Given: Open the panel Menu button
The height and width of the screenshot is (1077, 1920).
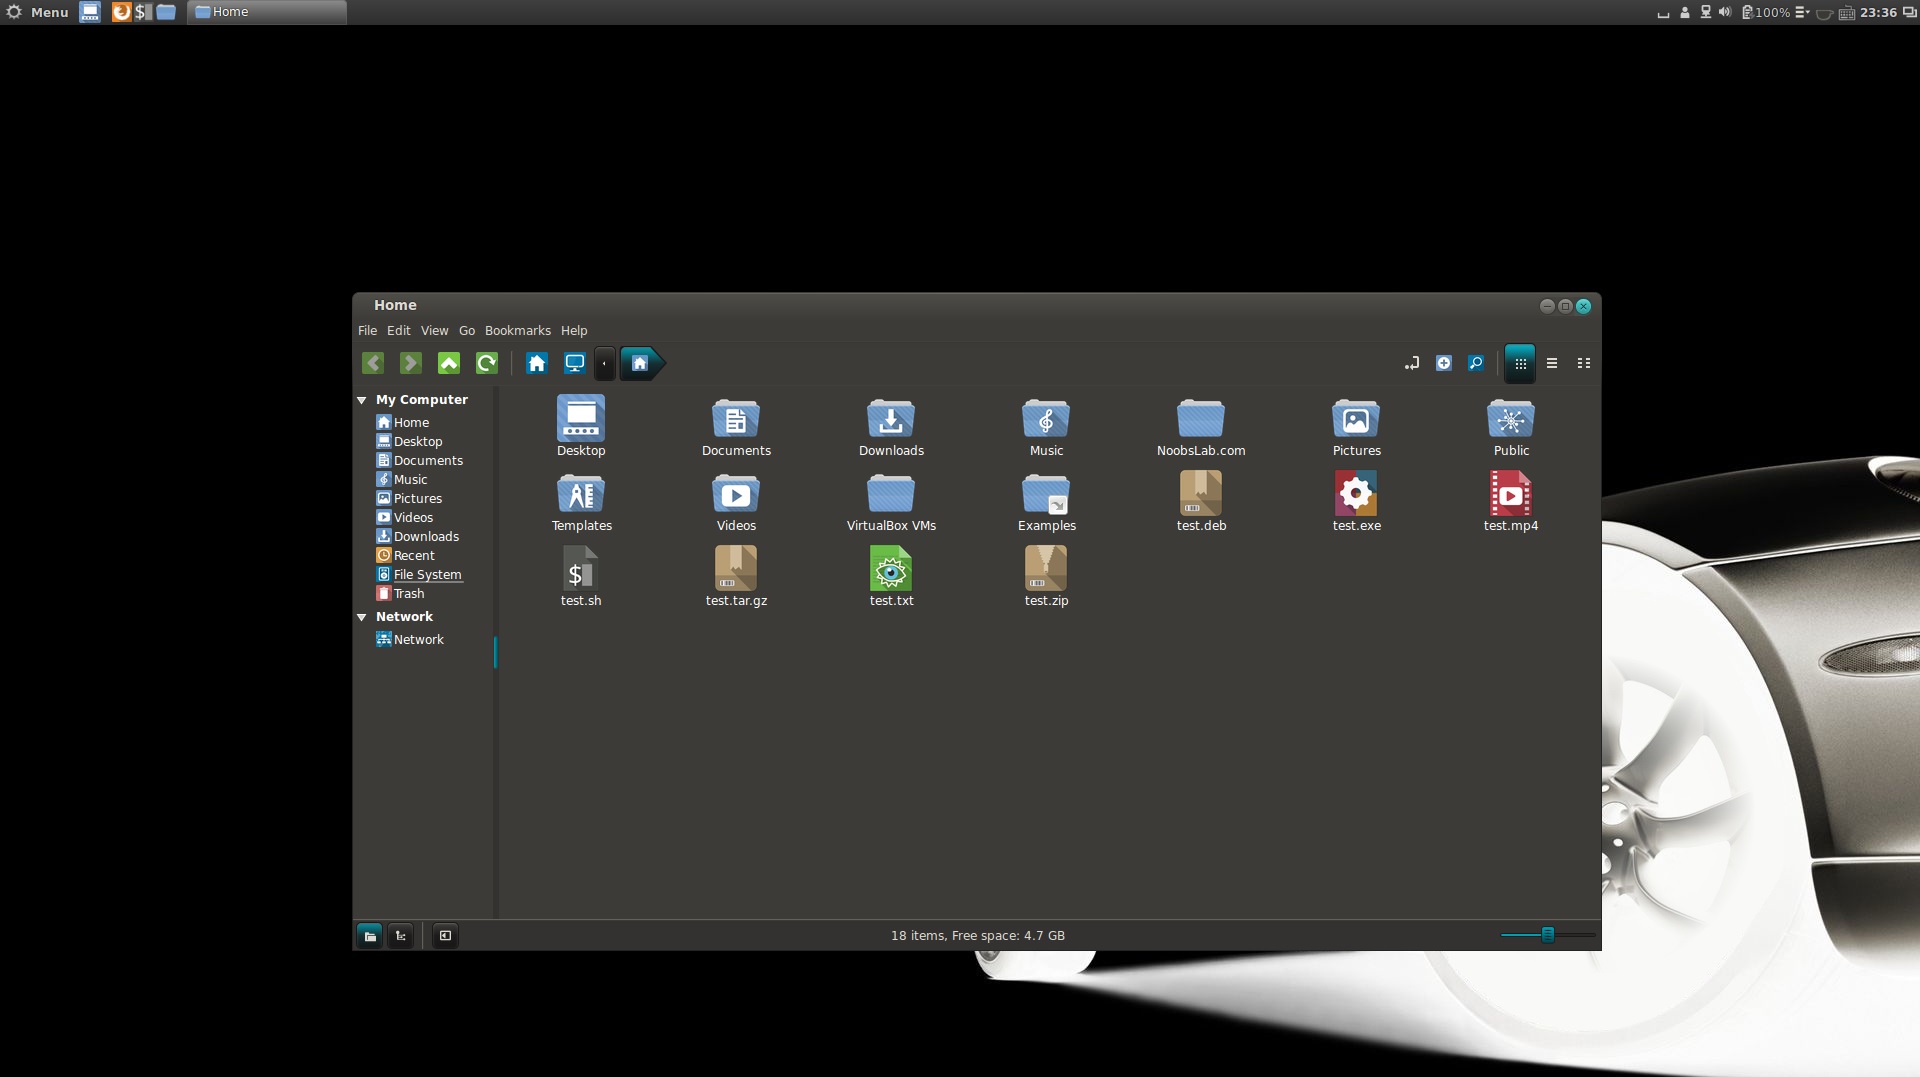Looking at the screenshot, I should click(x=38, y=12).
